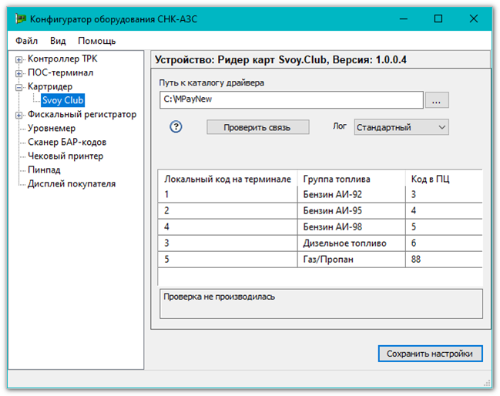Click the Сохранить настройки button

pyautogui.click(x=430, y=354)
